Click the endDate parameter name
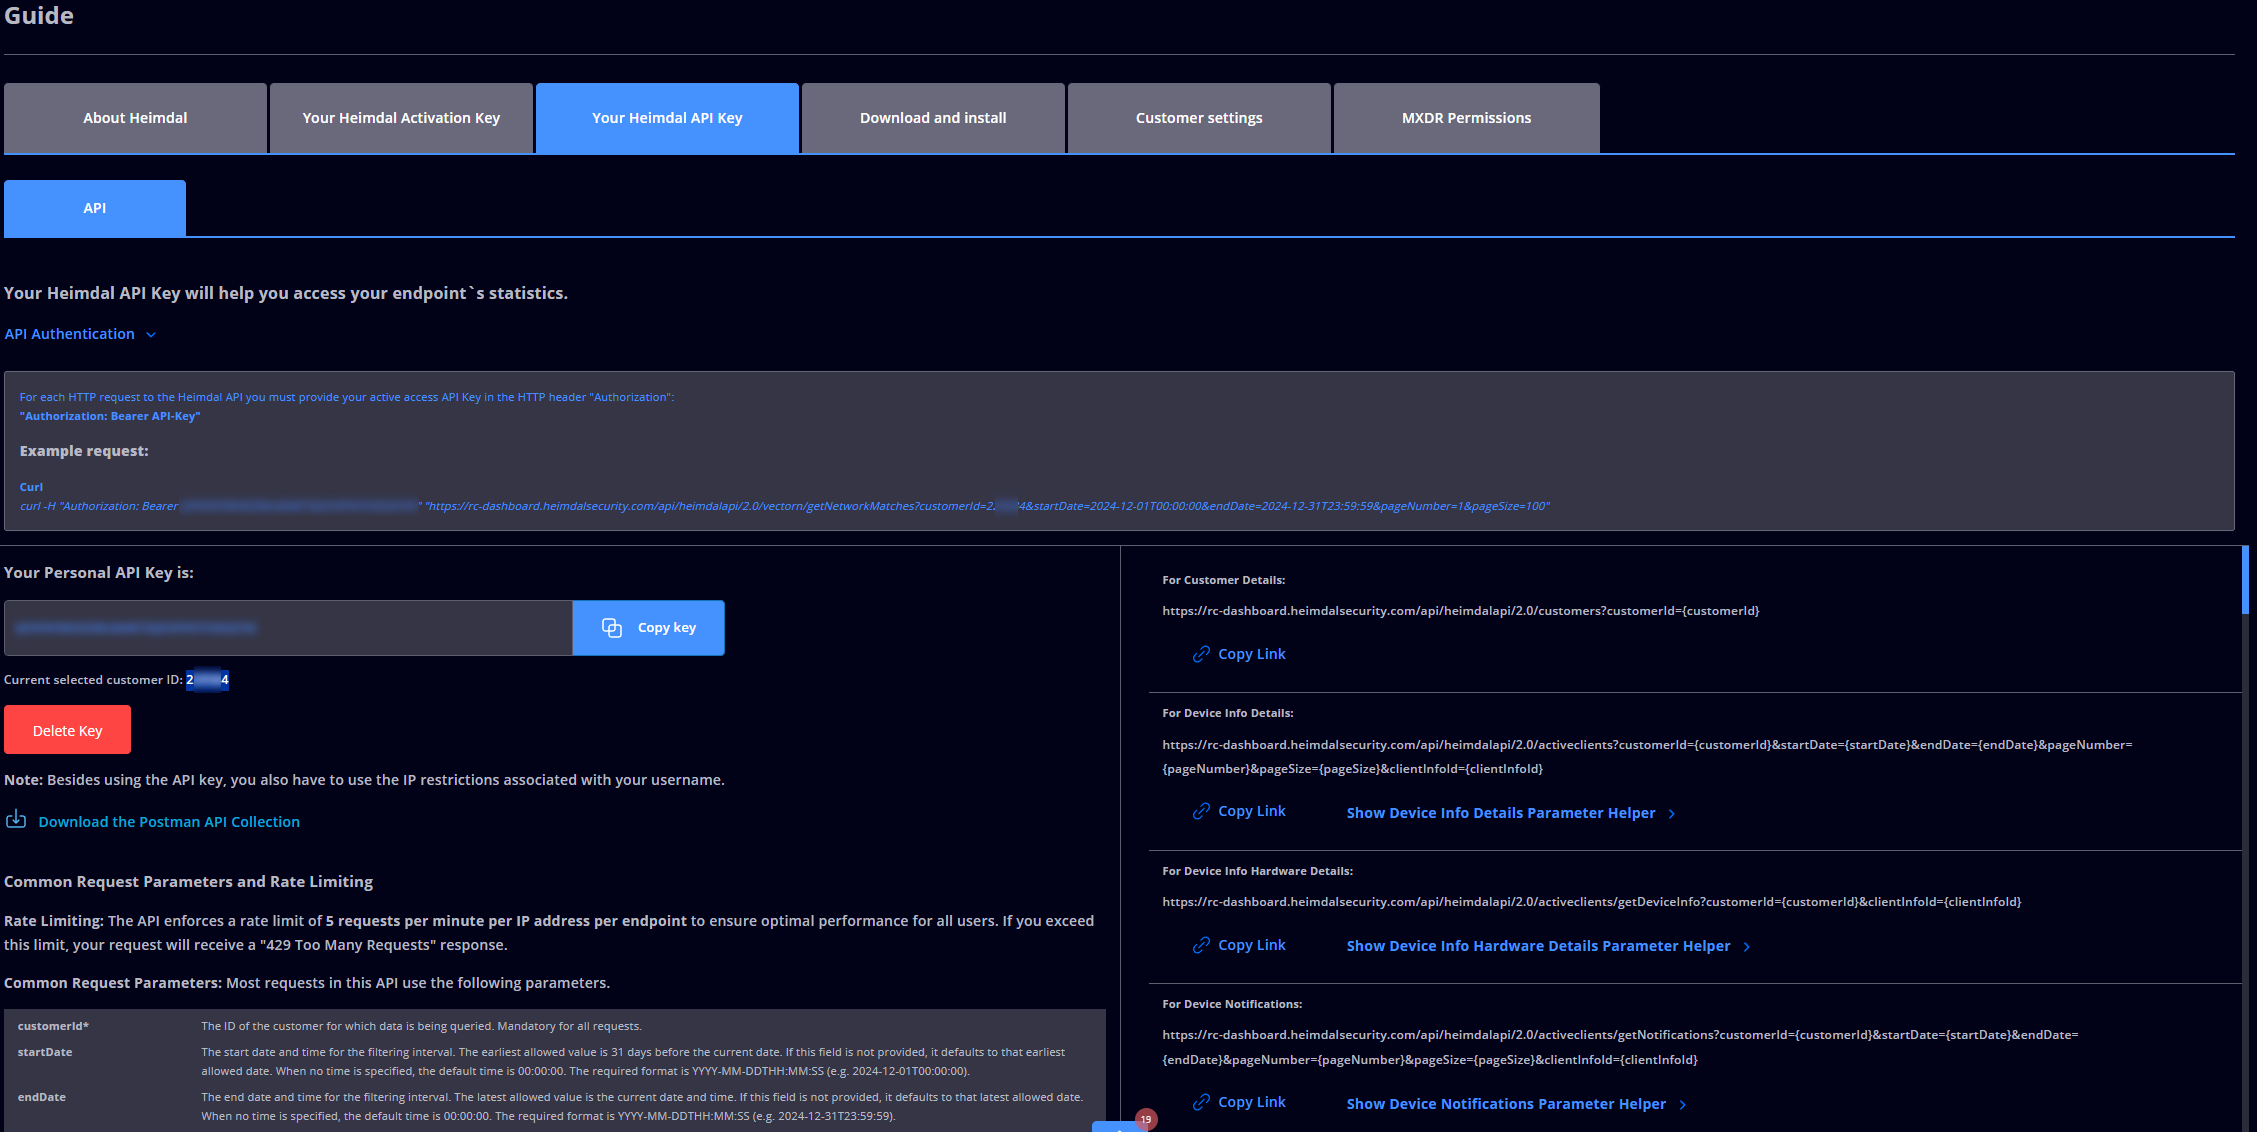 pyautogui.click(x=42, y=1097)
